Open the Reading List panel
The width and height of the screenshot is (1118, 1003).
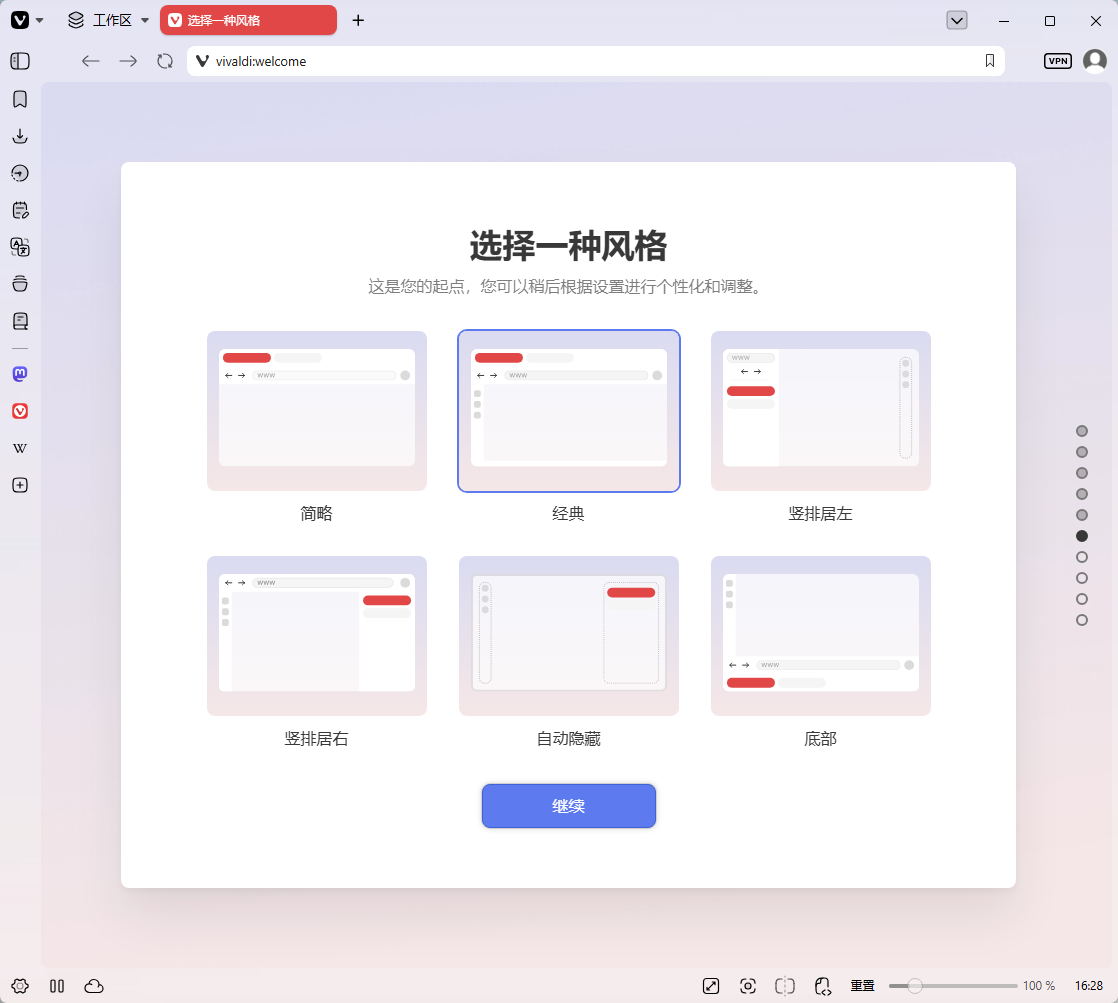(20, 322)
